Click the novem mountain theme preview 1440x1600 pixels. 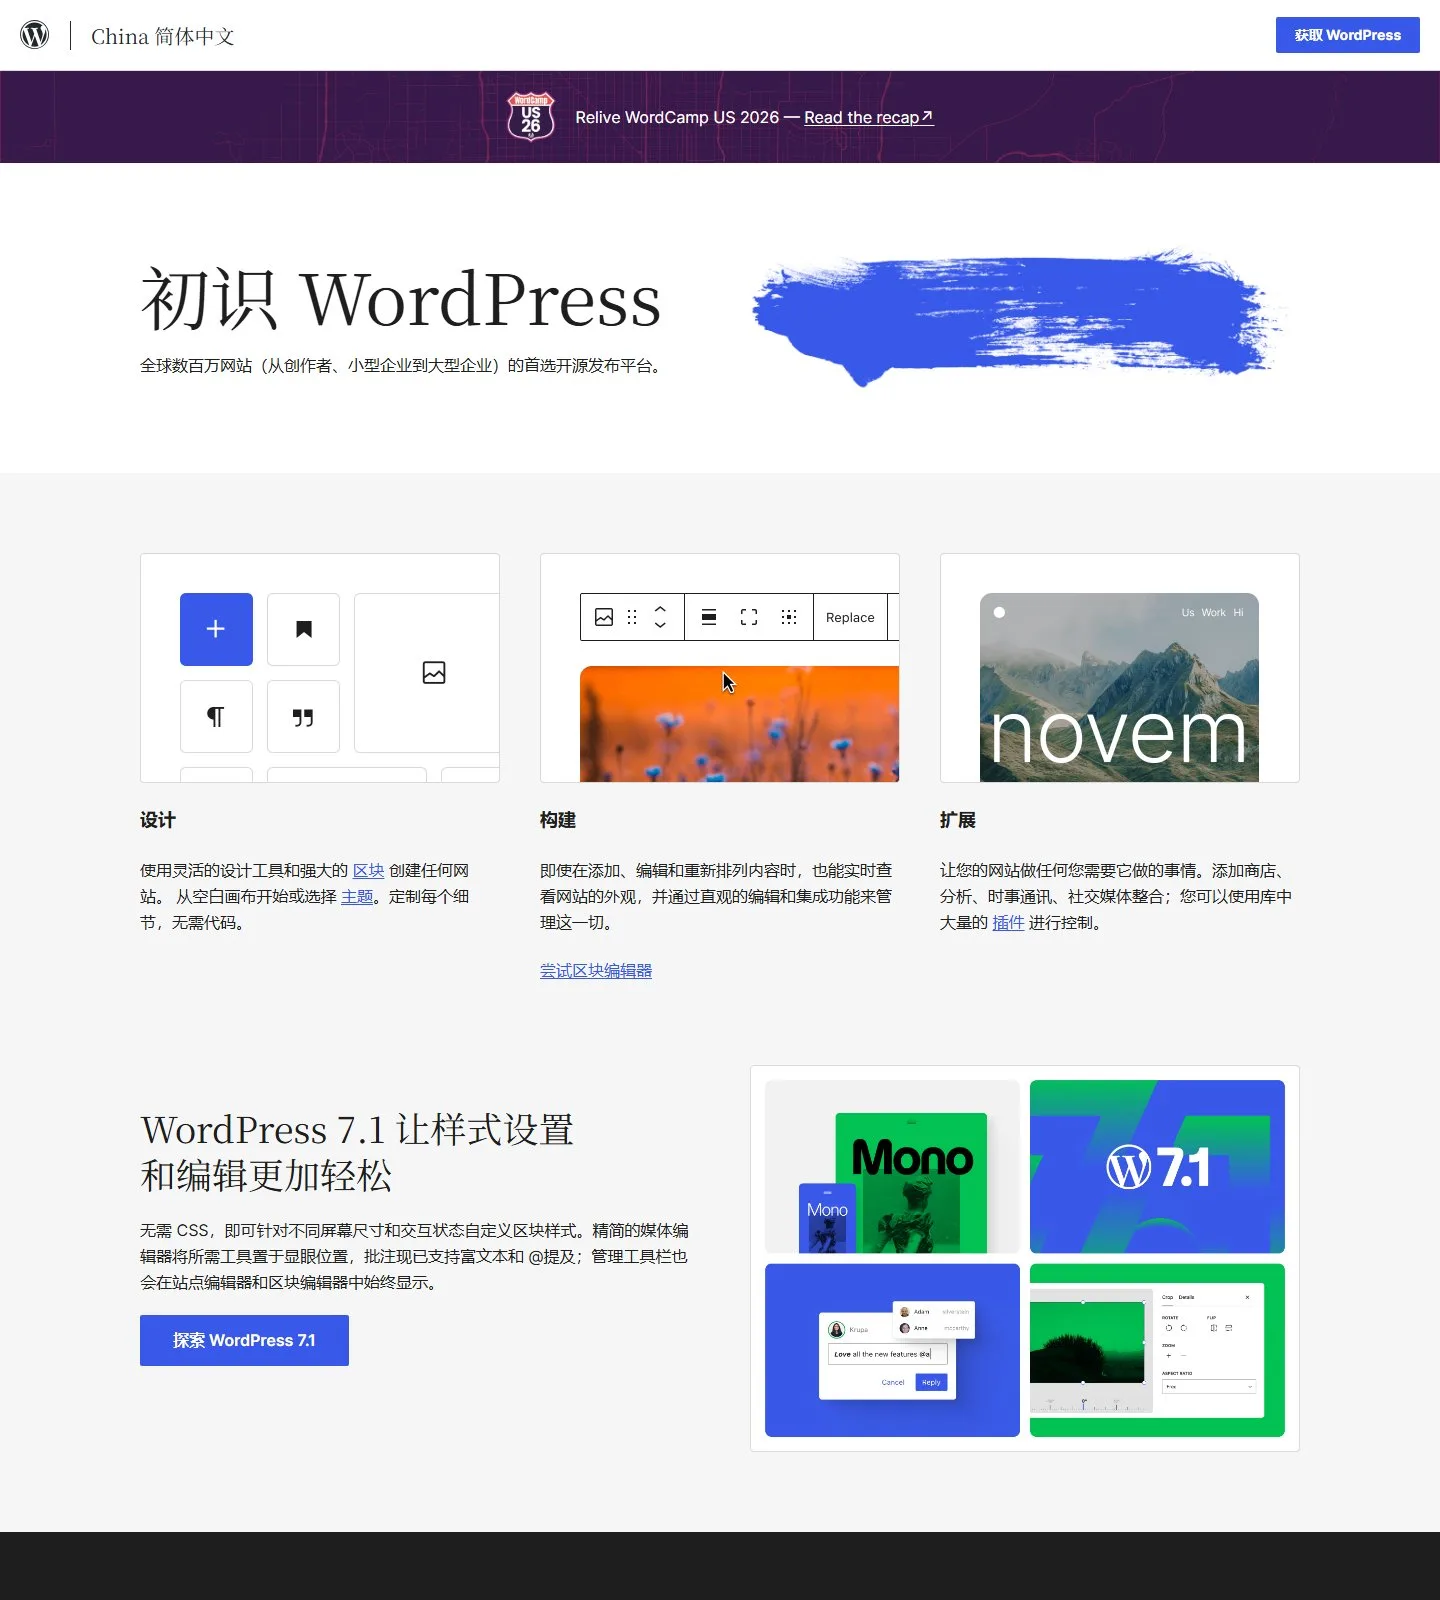1119,687
